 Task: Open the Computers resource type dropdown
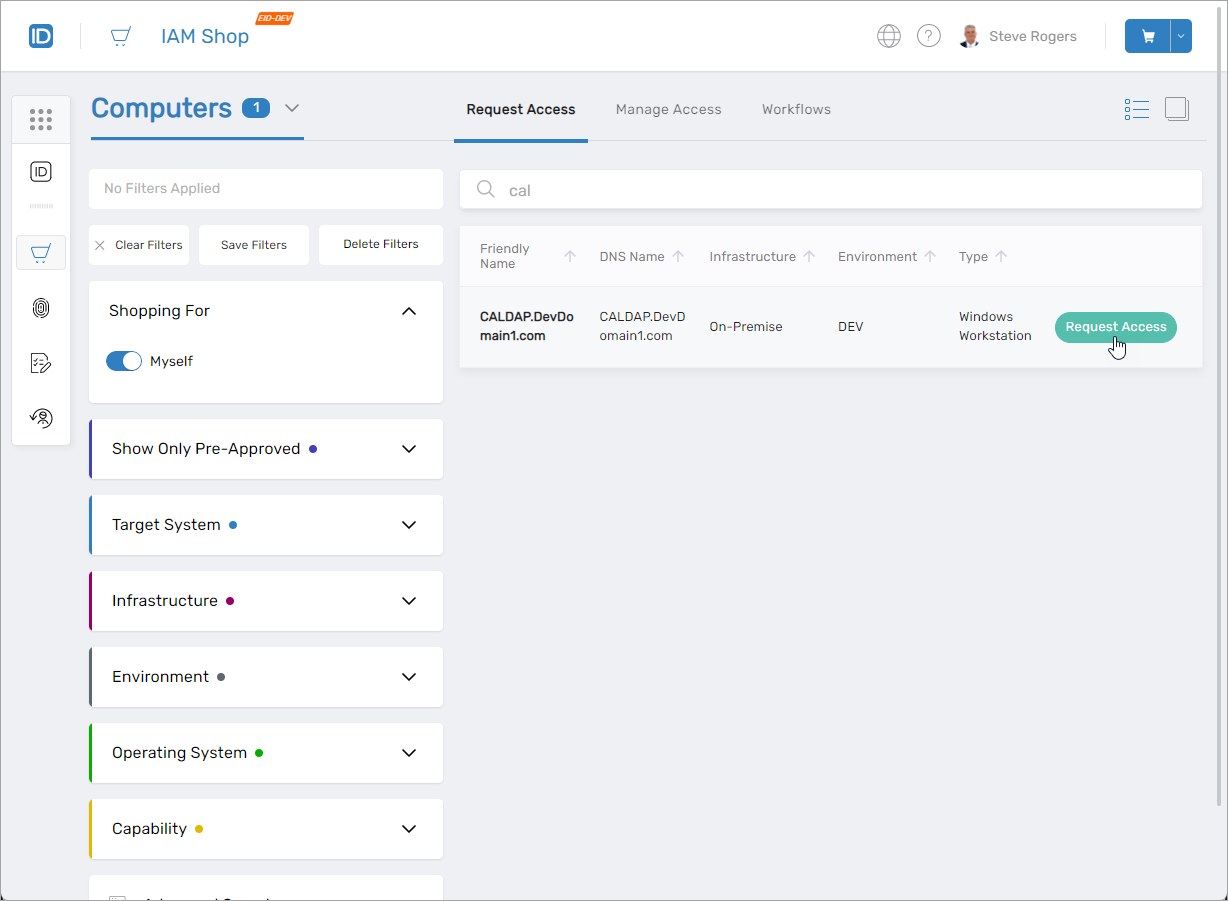pos(292,108)
